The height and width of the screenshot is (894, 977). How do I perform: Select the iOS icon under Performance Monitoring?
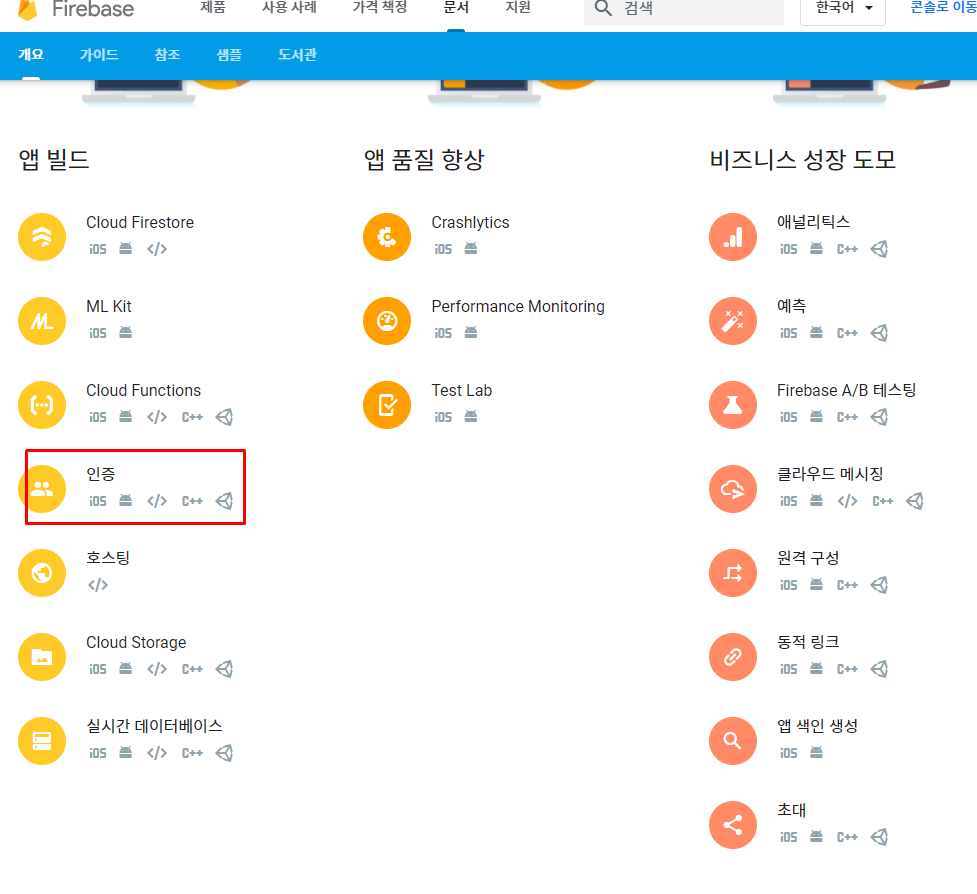443,333
